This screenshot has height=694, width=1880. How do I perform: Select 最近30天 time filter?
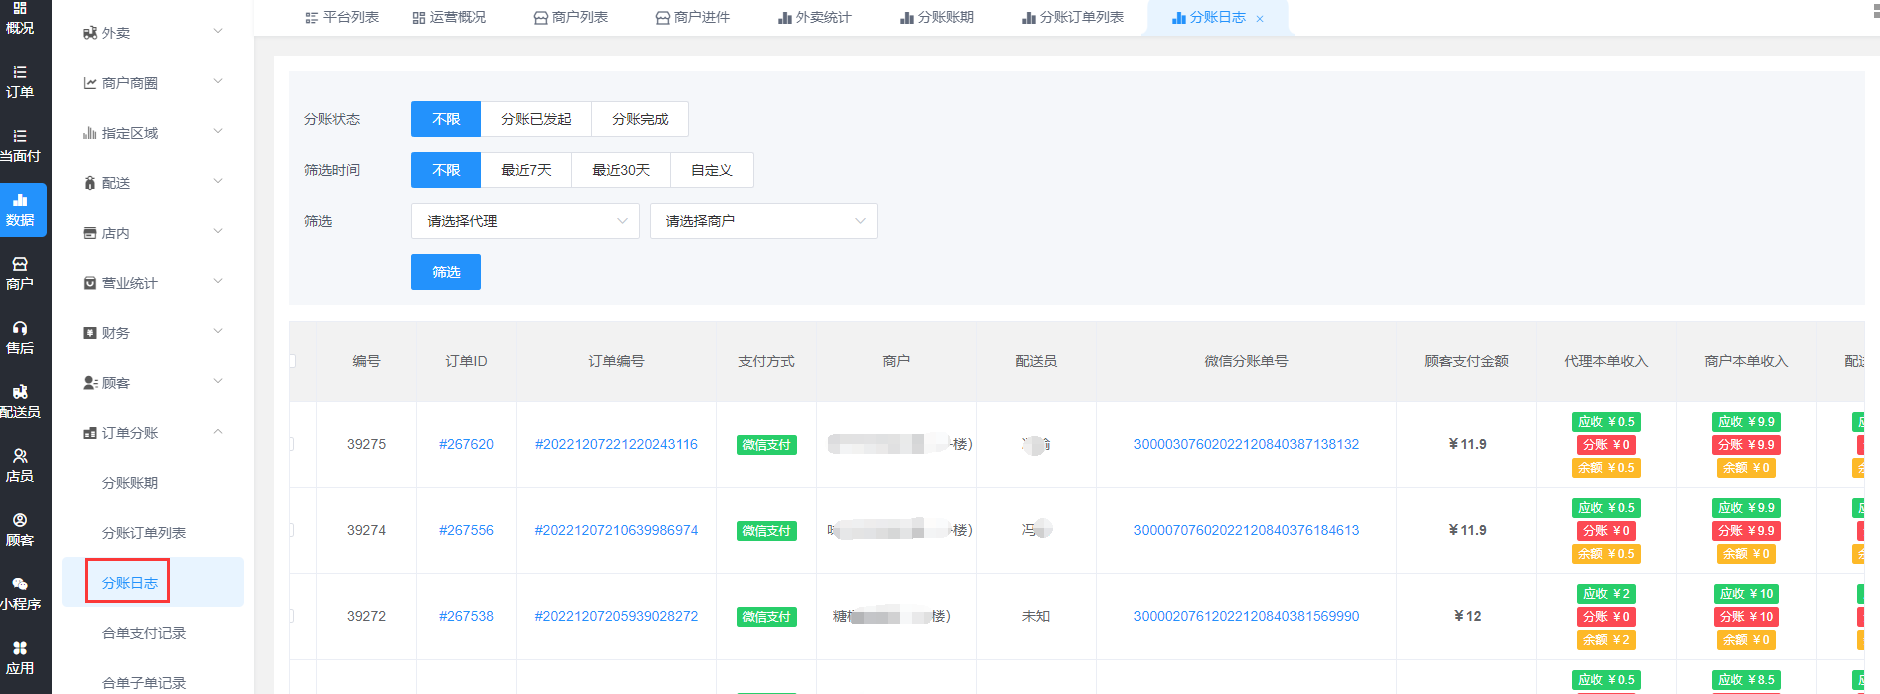click(x=621, y=170)
